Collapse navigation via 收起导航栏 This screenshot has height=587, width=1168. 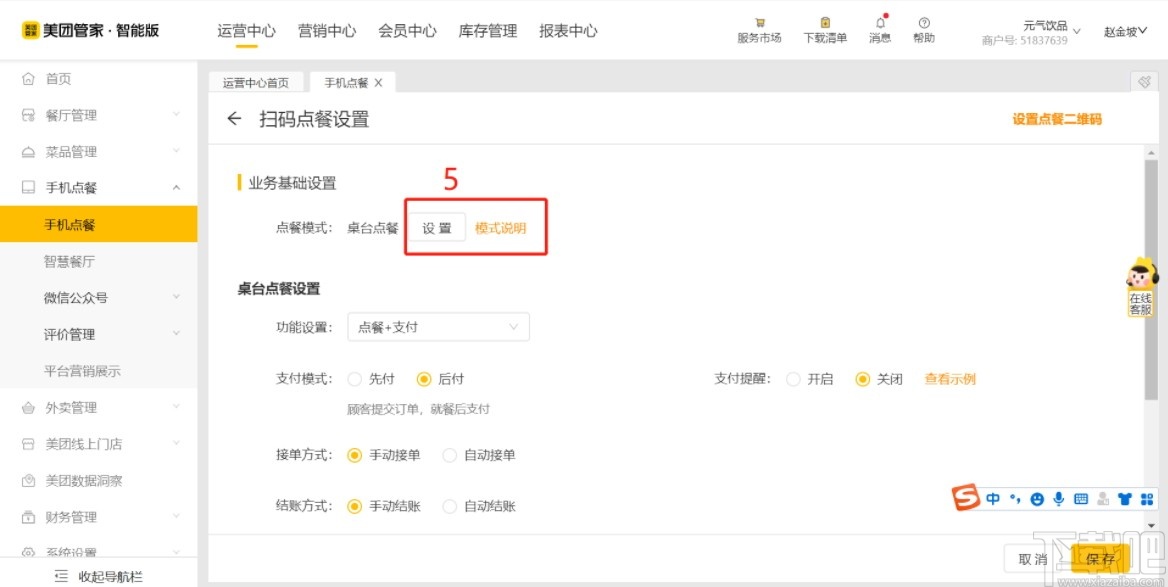coord(98,576)
